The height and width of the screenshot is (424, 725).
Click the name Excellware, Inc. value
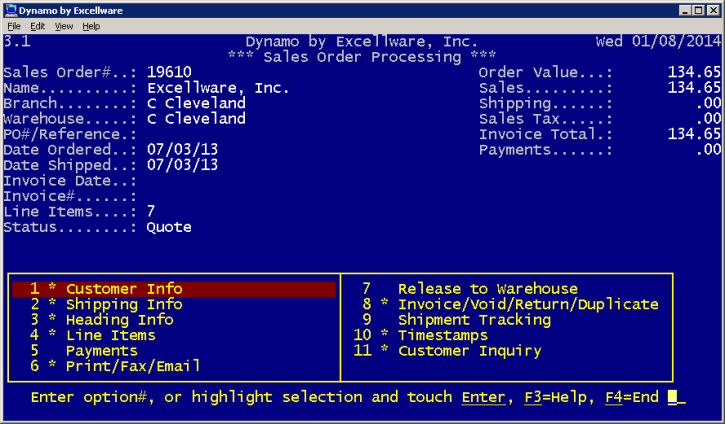click(x=218, y=88)
